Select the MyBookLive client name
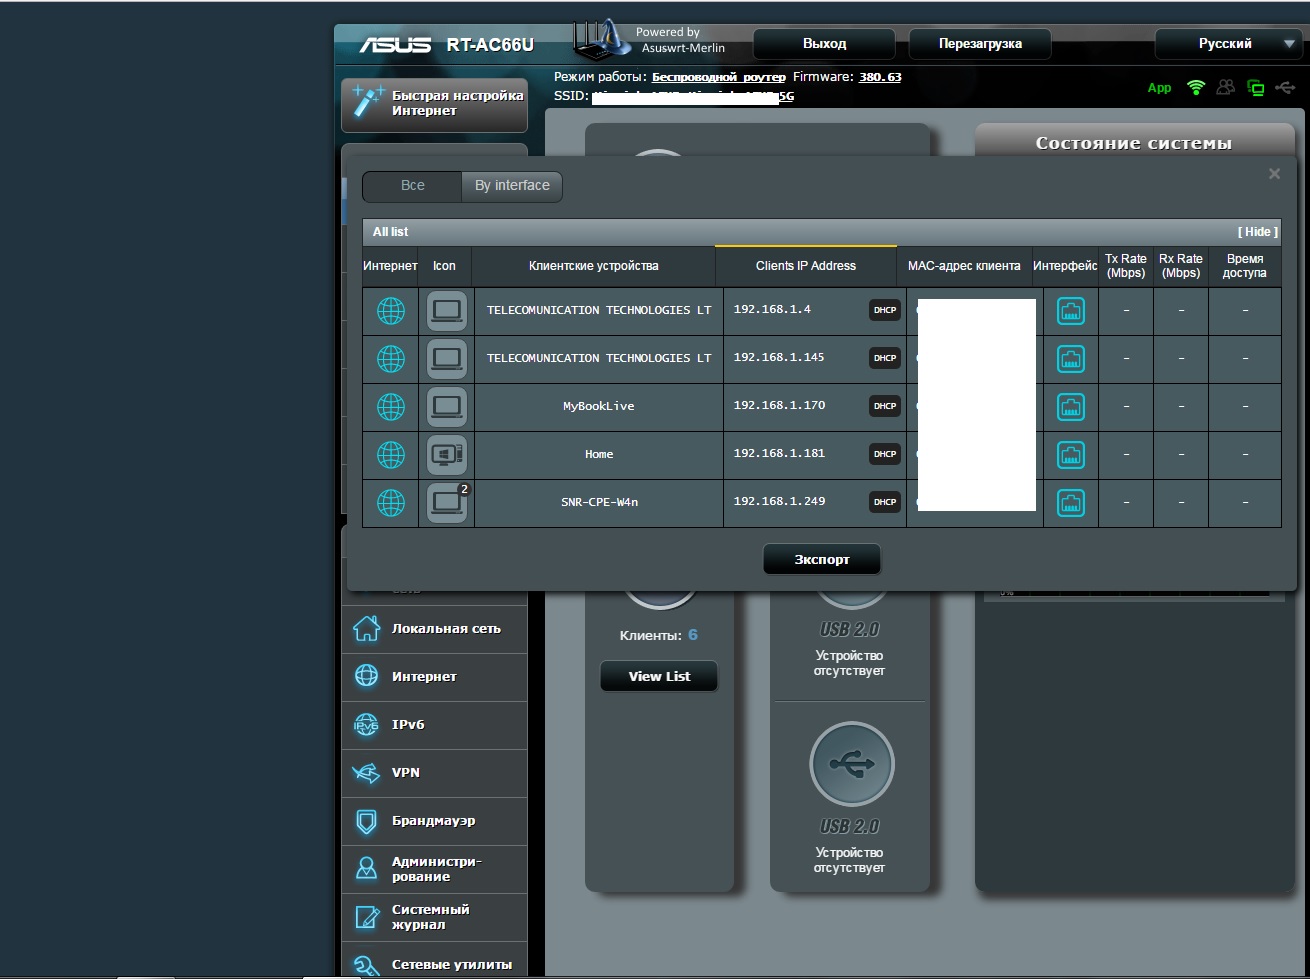Image resolution: width=1310 pixels, height=979 pixels. [x=599, y=407]
